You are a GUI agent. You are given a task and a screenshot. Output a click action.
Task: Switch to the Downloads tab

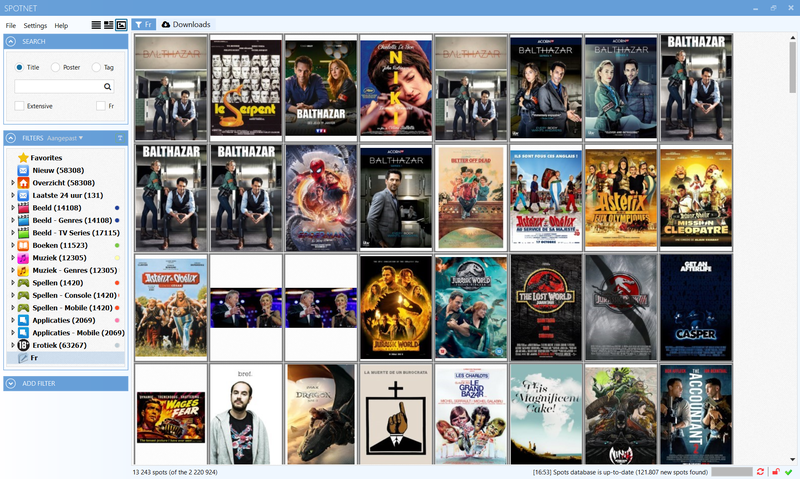tap(186, 24)
